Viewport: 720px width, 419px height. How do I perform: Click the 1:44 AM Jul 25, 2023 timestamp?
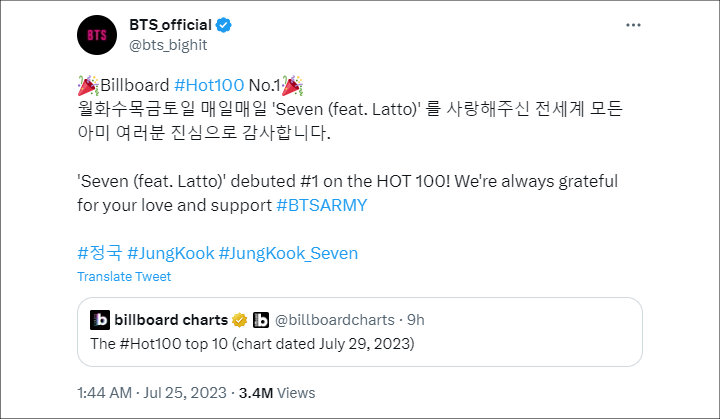coord(152,393)
